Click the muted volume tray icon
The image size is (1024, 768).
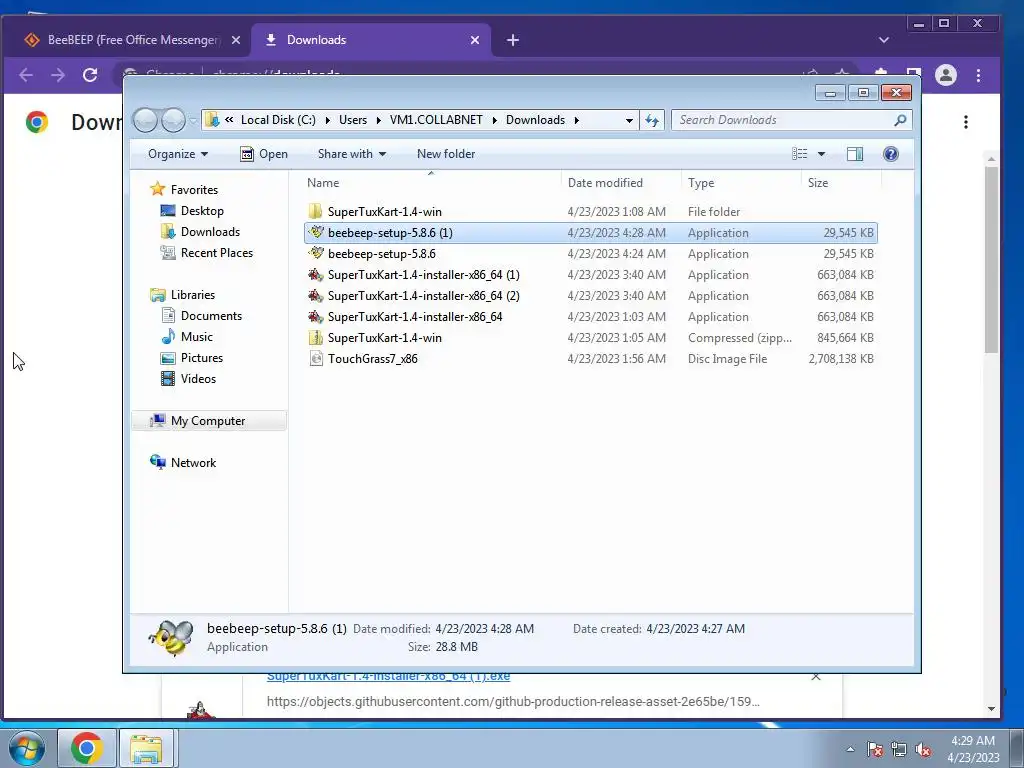point(923,749)
